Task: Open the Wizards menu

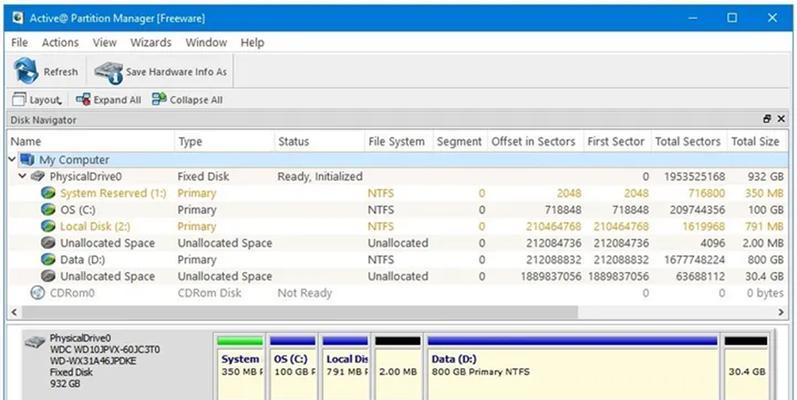Action: click(x=150, y=43)
